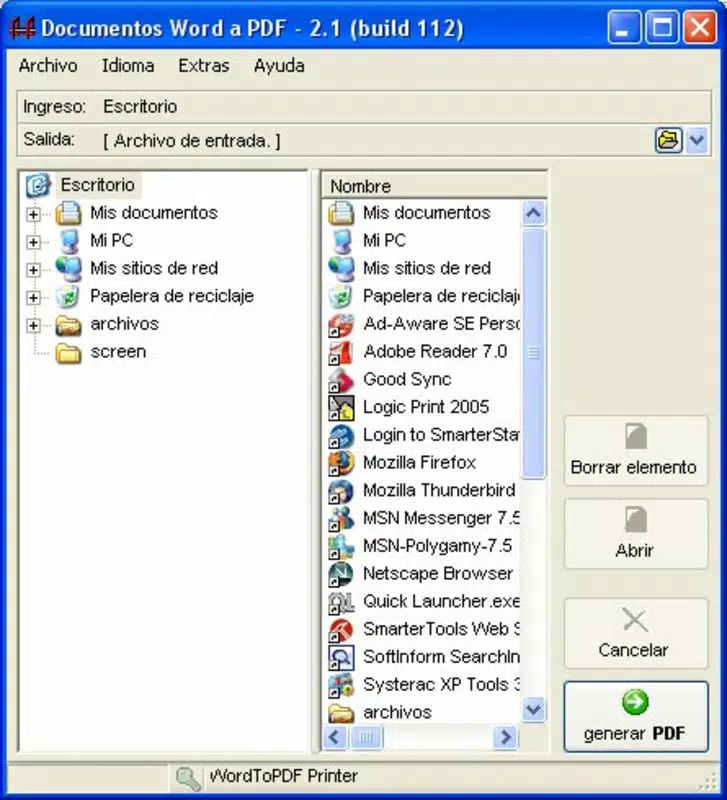Open the Salida dropdown arrow
The height and width of the screenshot is (800, 727).
697,140
